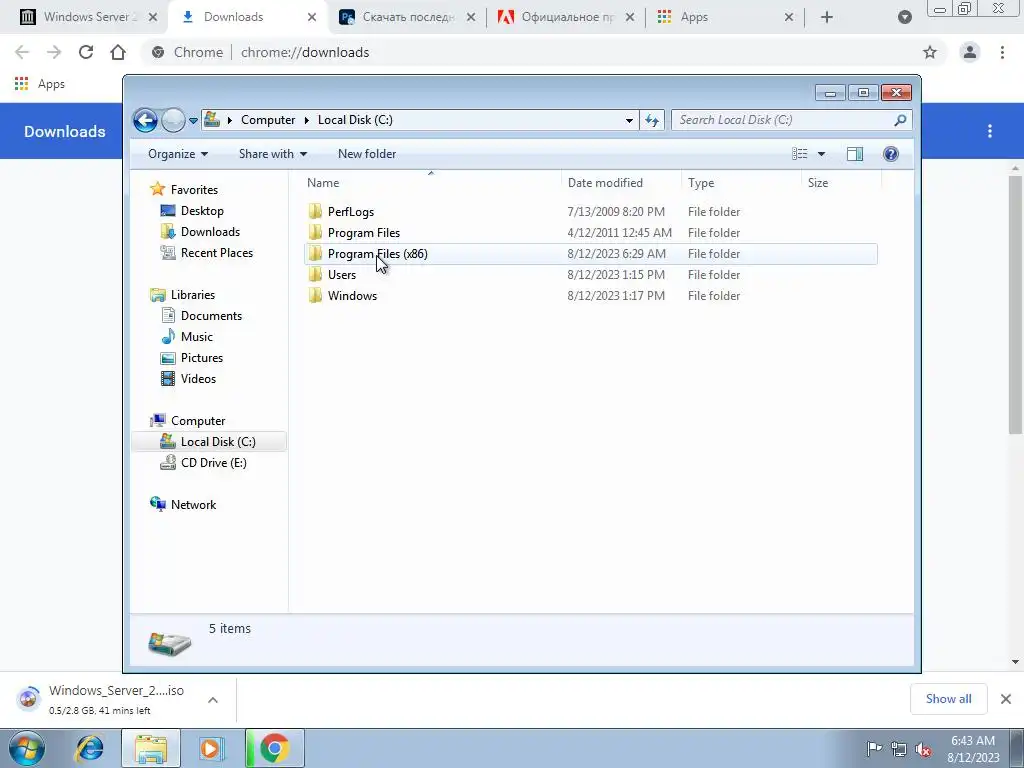Screen dimensions: 1024x768
Task: Bookmark this page with the star icon
Action: (930, 52)
